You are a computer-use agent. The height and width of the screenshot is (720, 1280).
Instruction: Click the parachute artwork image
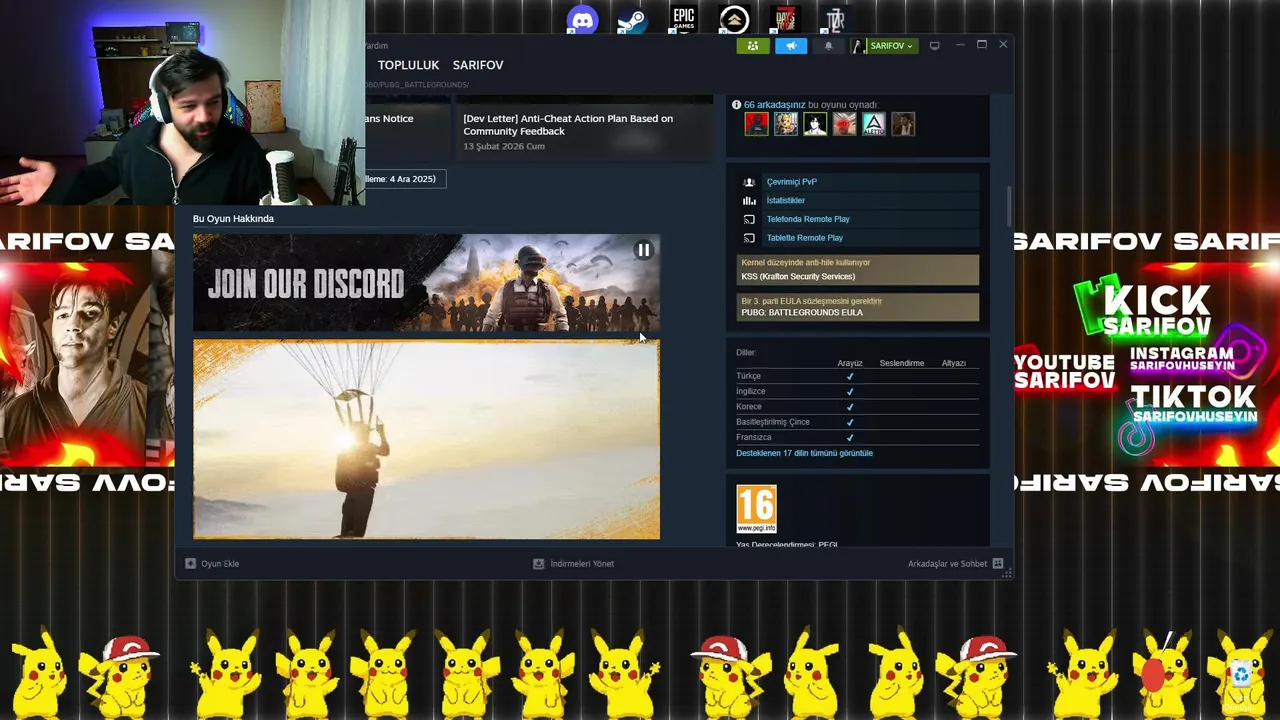(426, 440)
